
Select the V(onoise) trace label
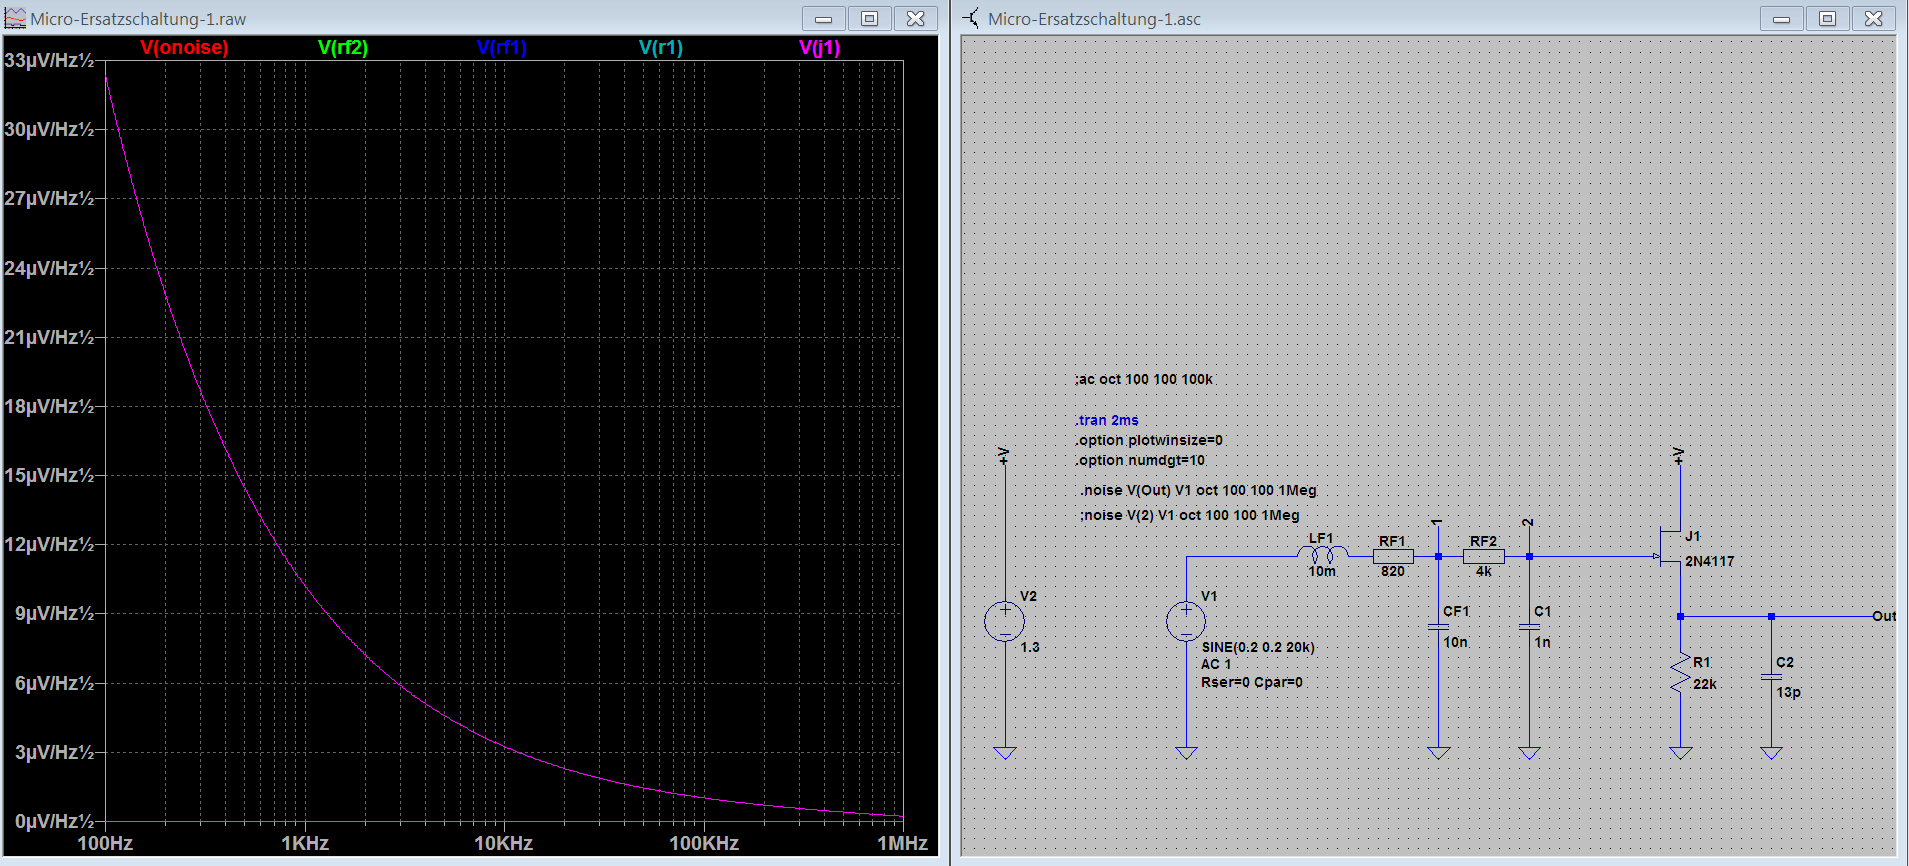coord(184,47)
